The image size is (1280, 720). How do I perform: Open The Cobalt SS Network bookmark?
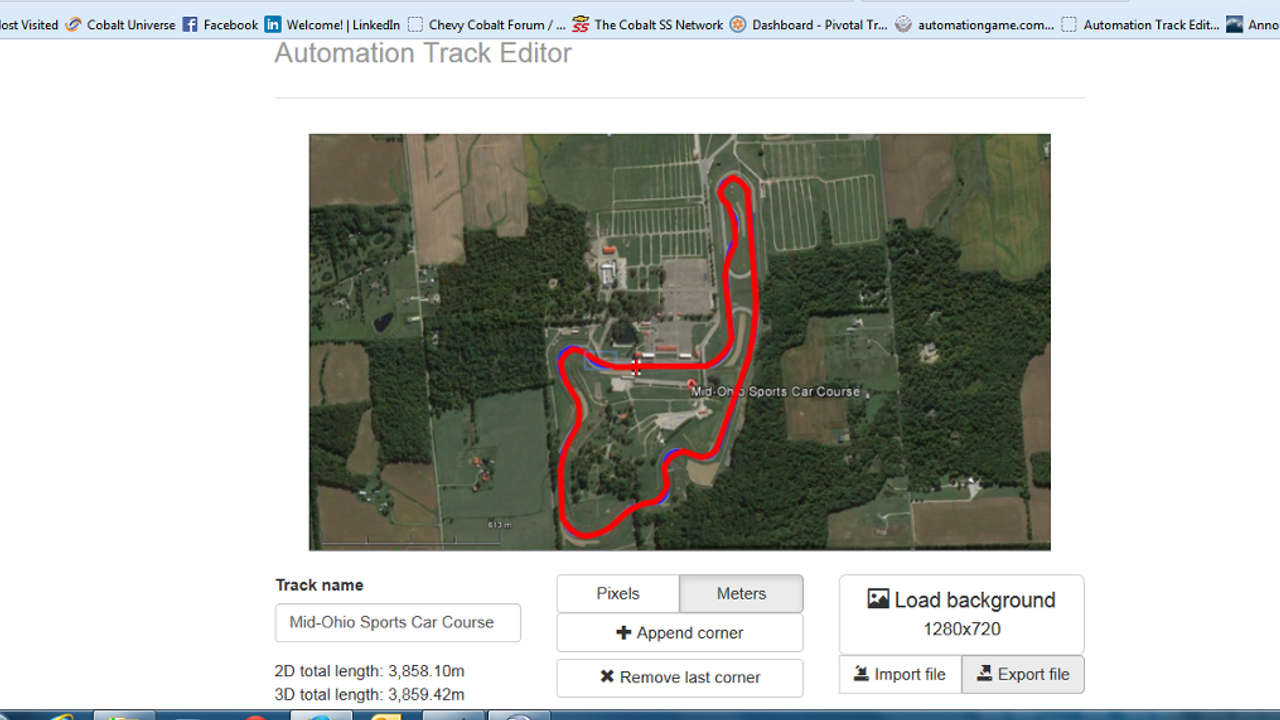pos(648,24)
